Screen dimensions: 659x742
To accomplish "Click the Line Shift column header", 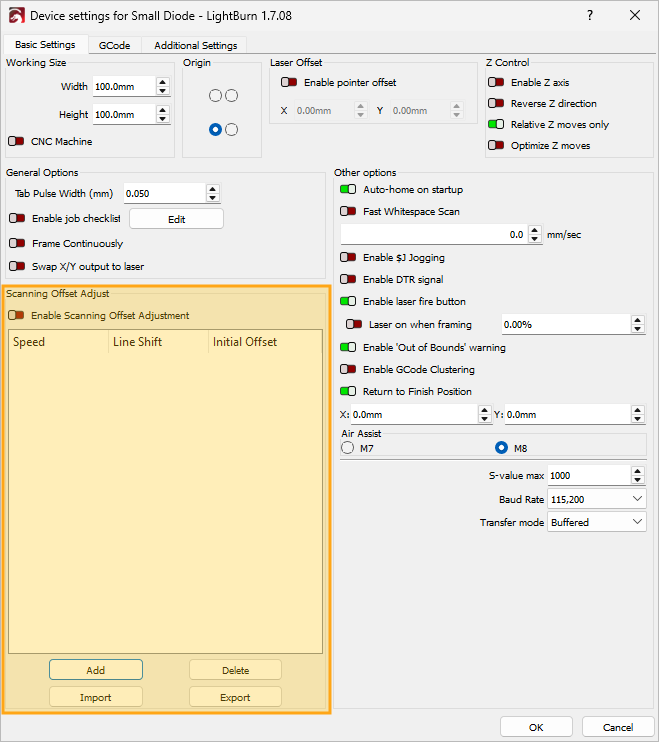I will [158, 342].
